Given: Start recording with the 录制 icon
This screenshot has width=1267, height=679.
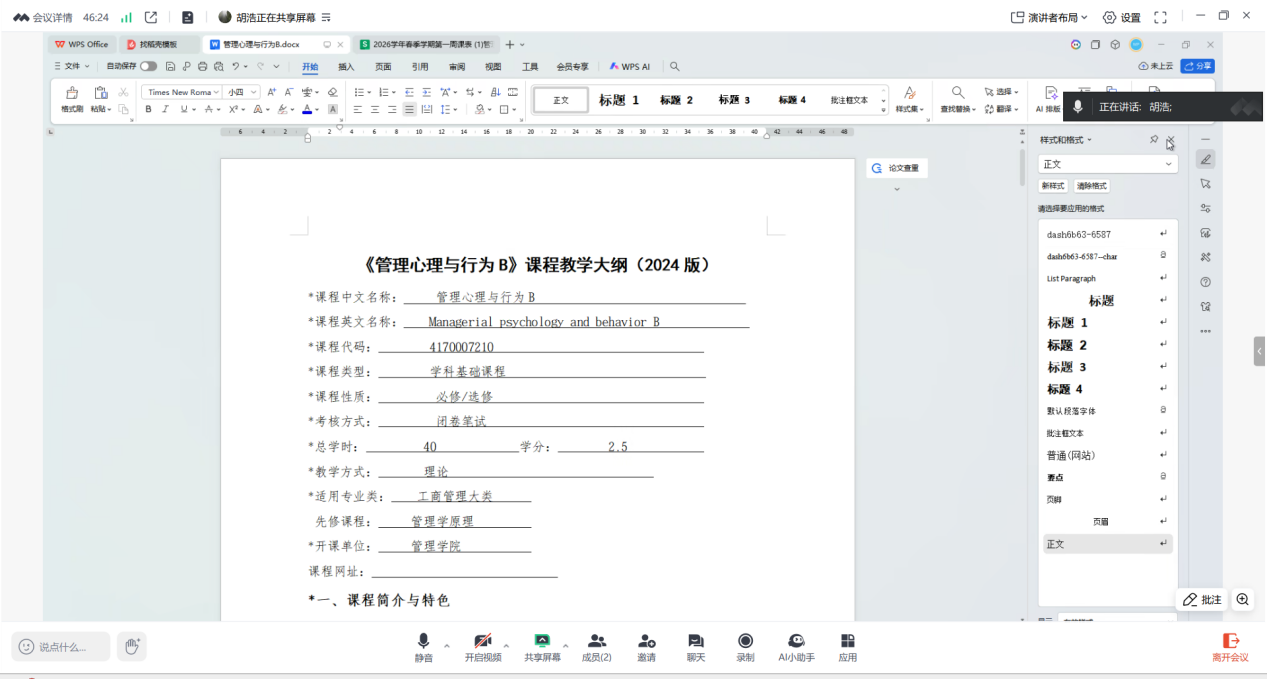Looking at the screenshot, I should [x=745, y=646].
